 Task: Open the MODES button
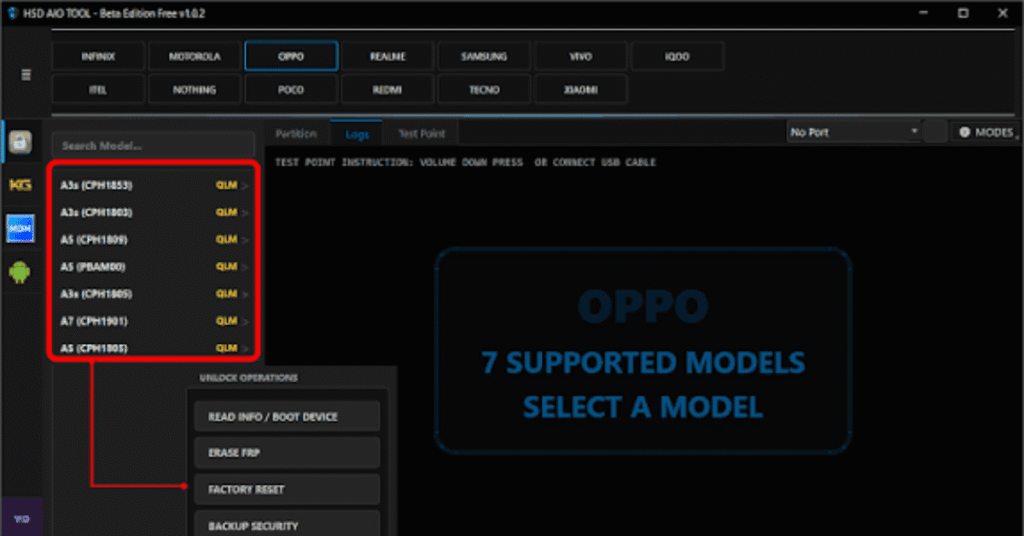coord(986,133)
